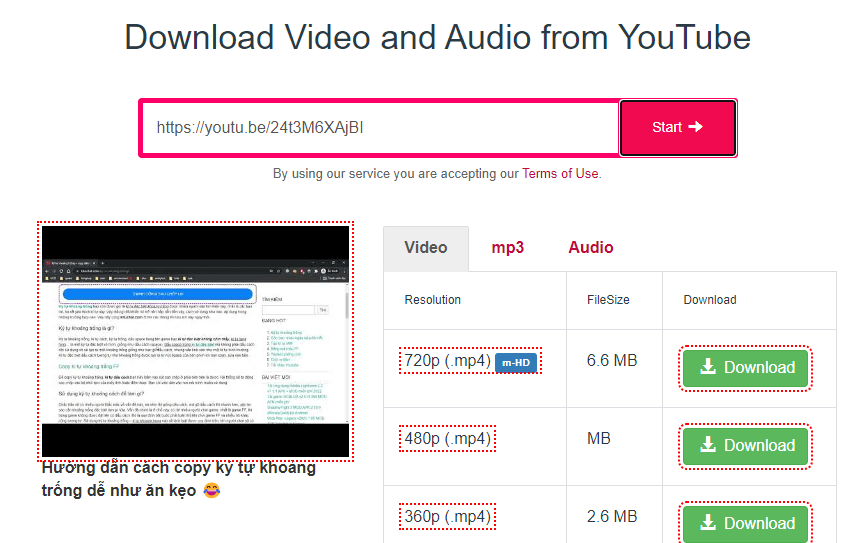Click the Vietnamese video title text

pos(178,479)
